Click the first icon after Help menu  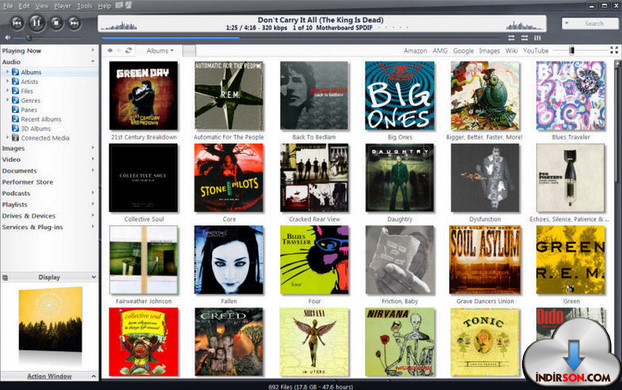[119, 5]
